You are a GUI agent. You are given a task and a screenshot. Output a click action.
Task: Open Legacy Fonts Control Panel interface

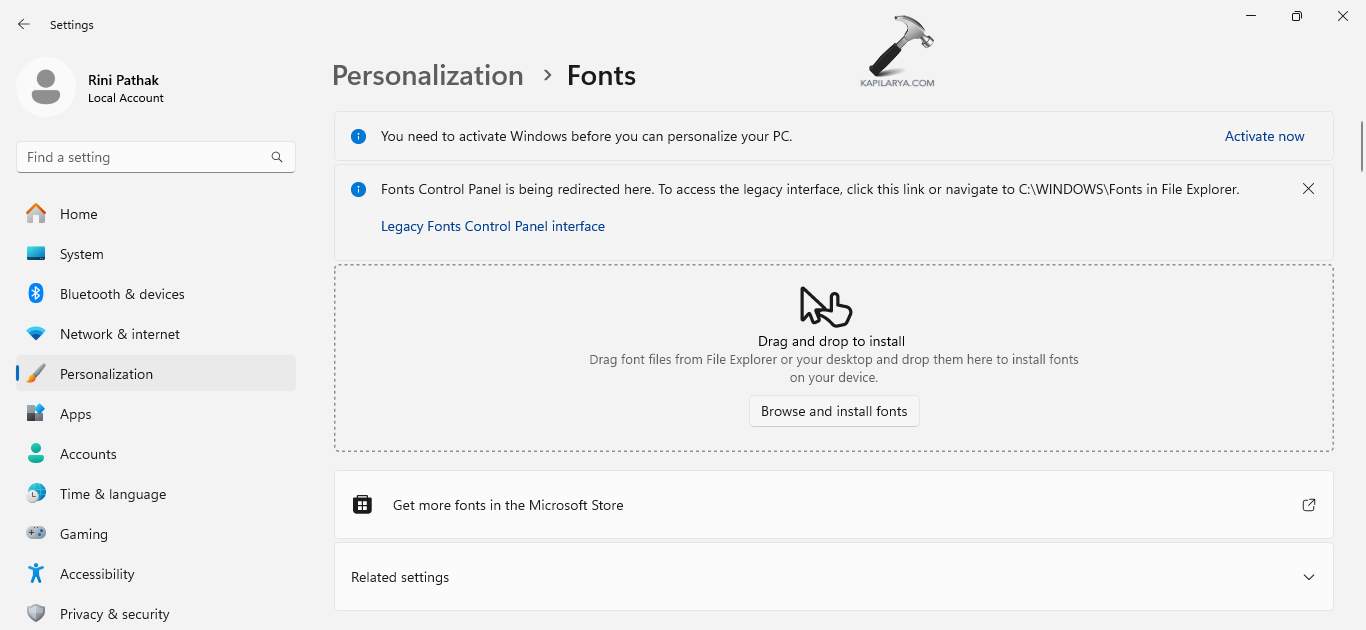[492, 226]
